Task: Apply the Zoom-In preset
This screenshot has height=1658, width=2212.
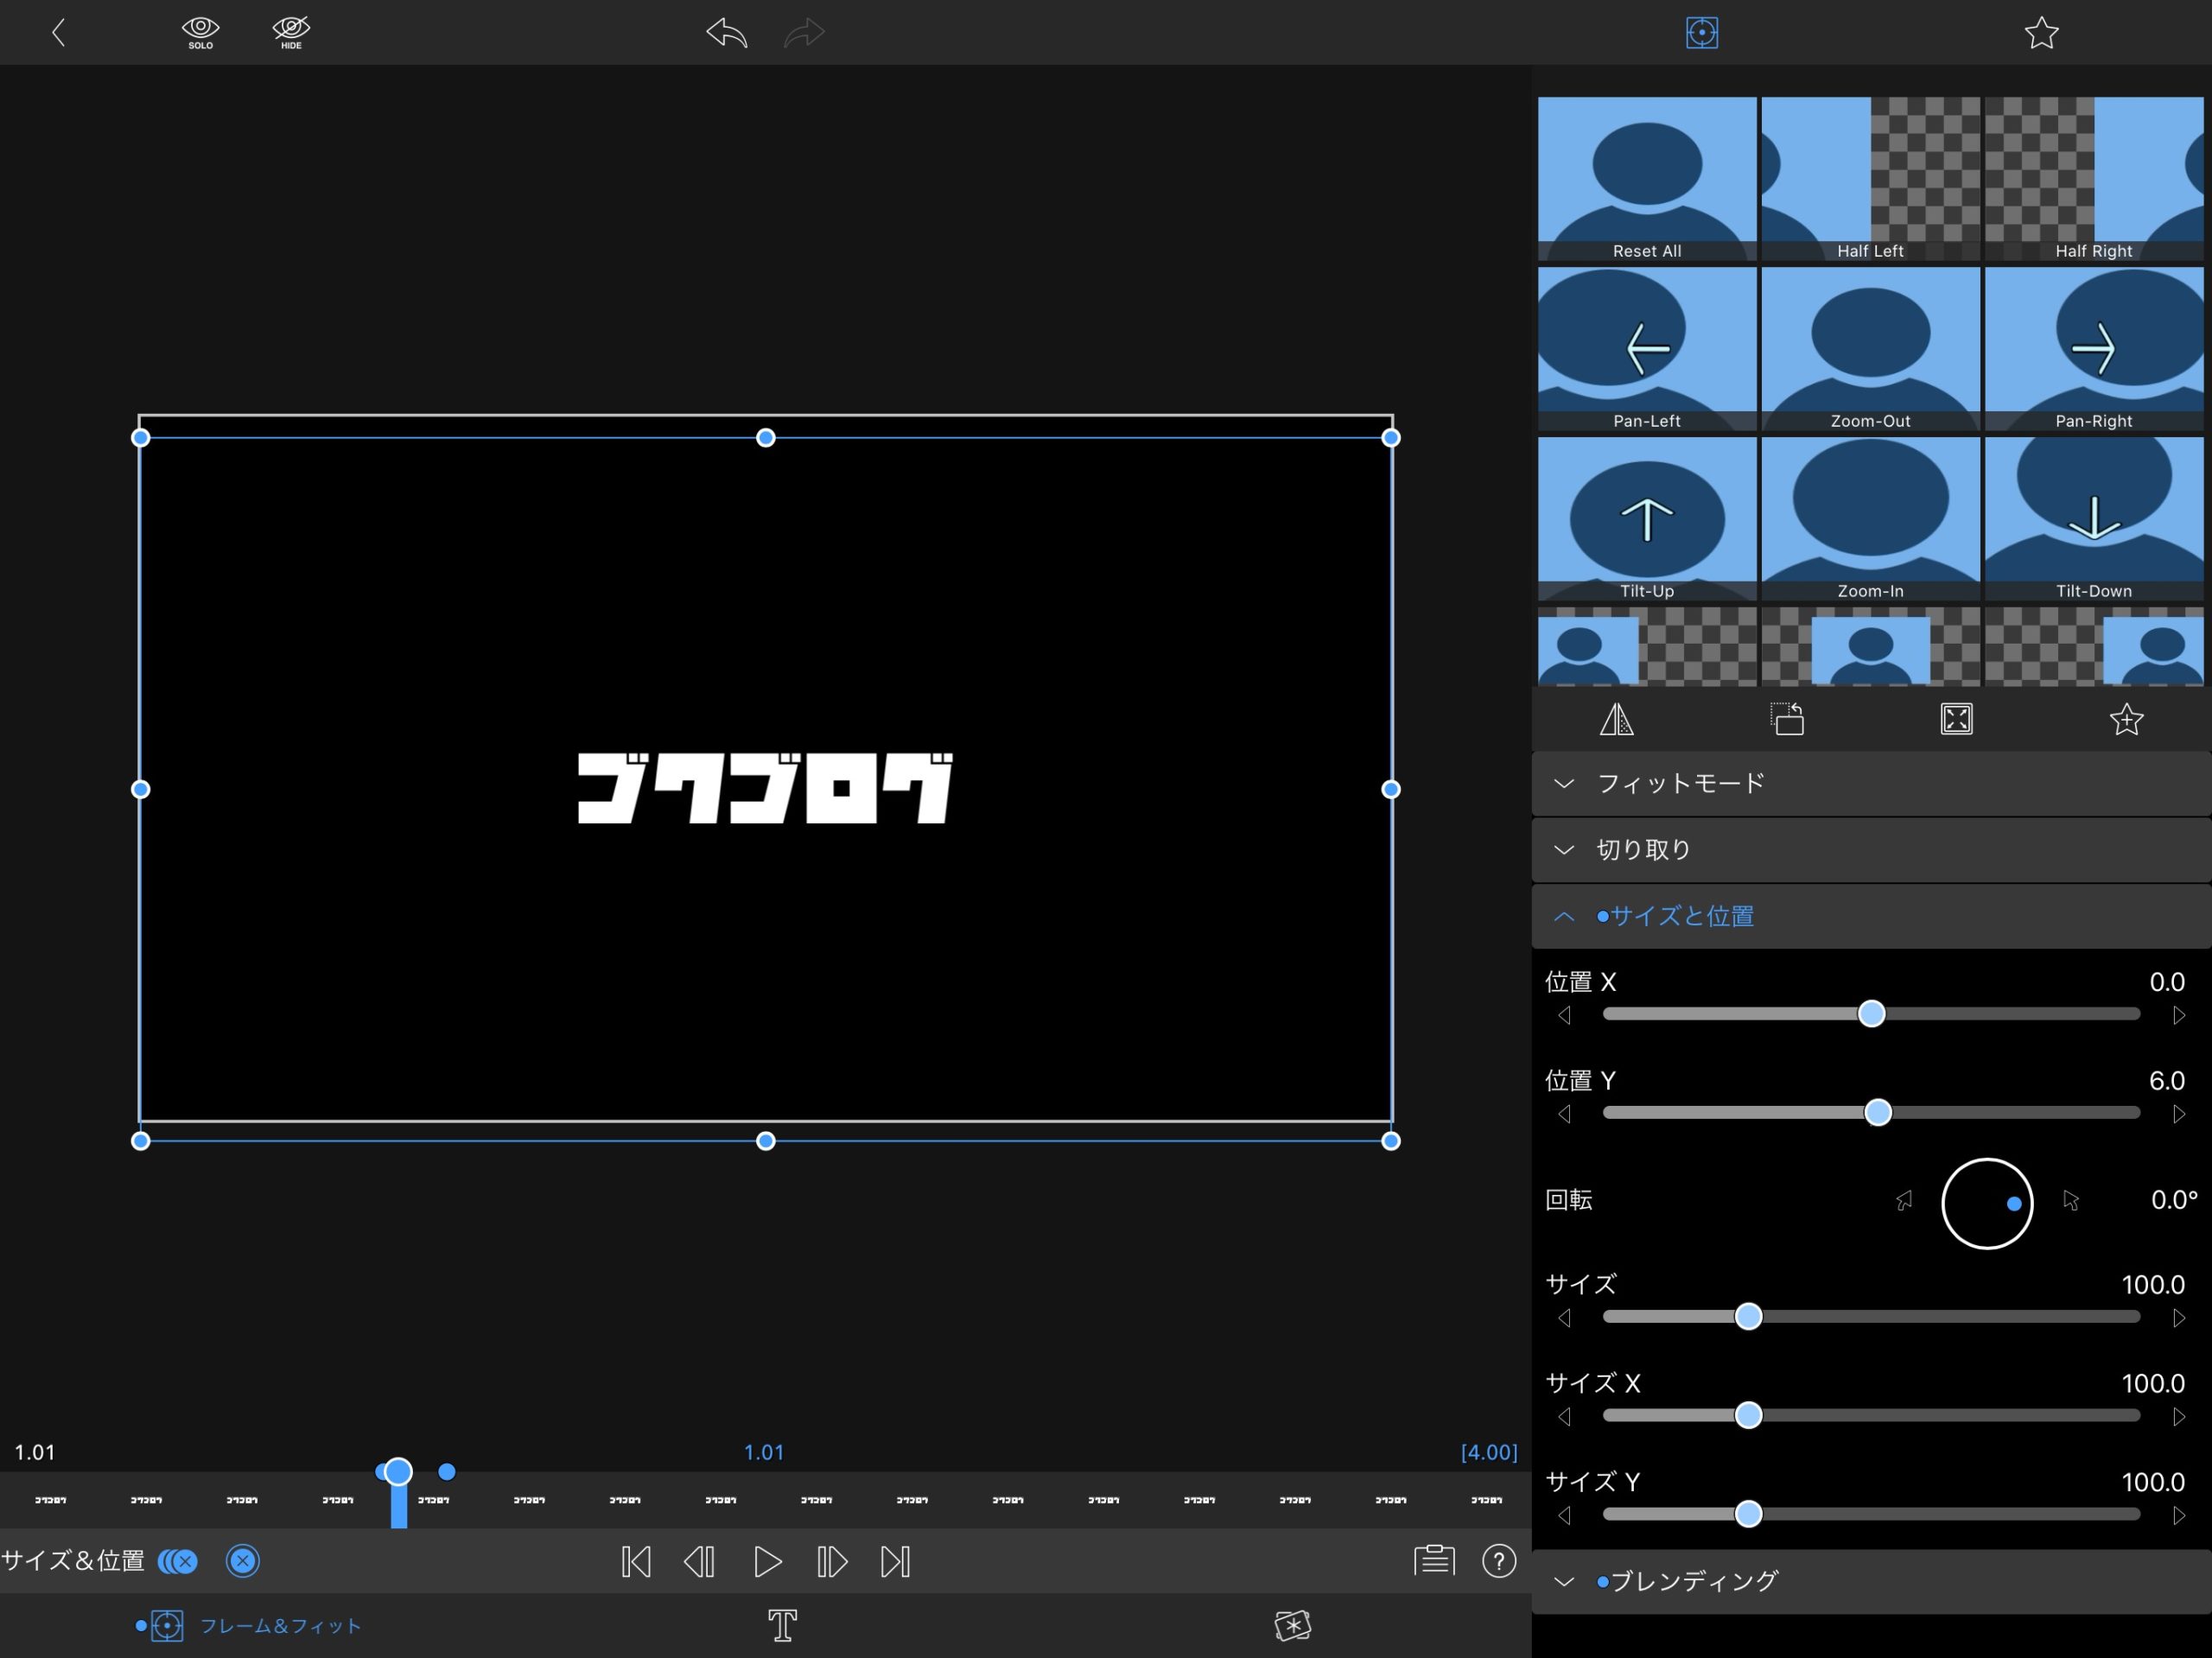Action: 1870,519
